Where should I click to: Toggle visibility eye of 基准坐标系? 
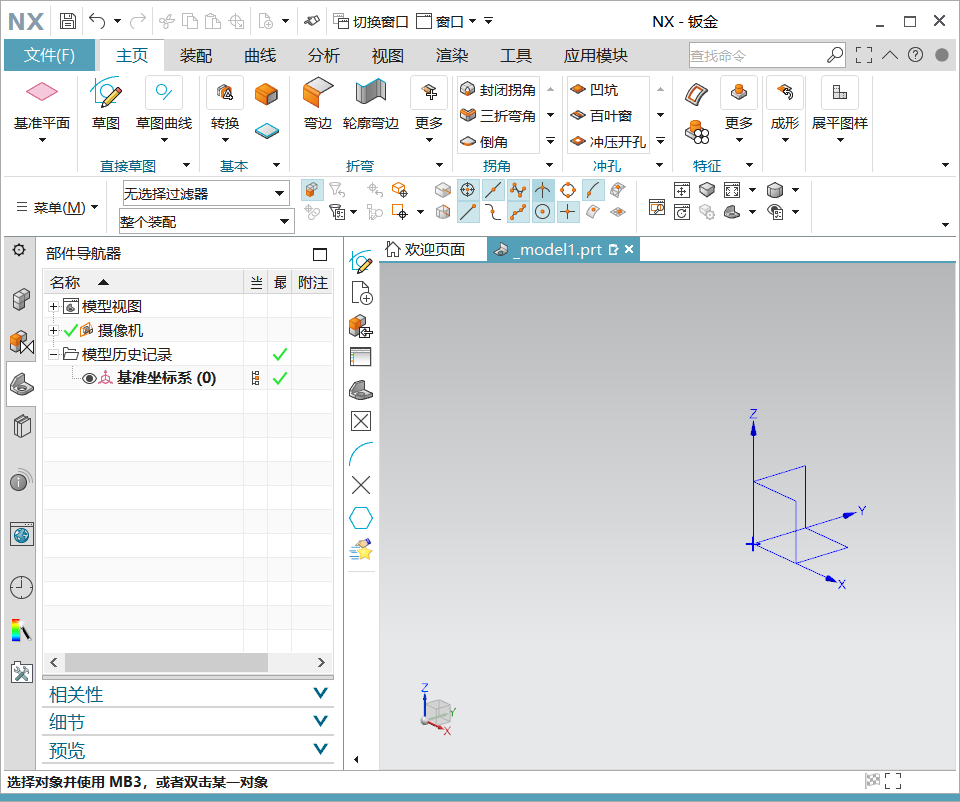pos(89,378)
